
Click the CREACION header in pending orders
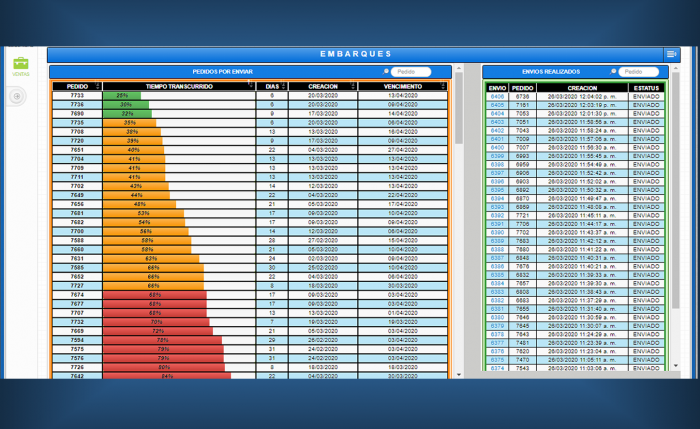(322, 87)
